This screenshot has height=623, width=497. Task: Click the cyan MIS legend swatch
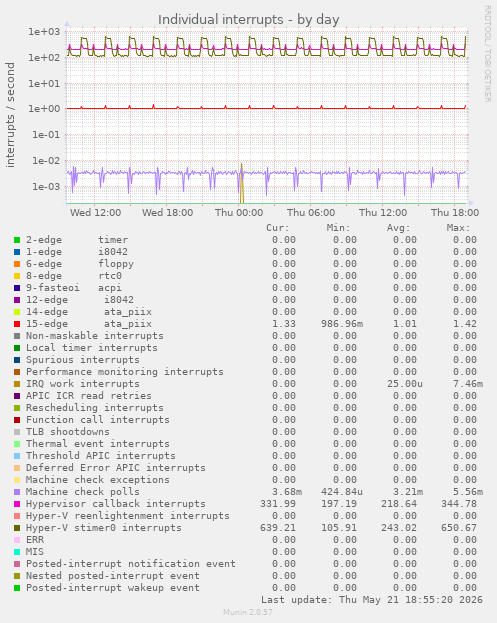click(x=17, y=552)
